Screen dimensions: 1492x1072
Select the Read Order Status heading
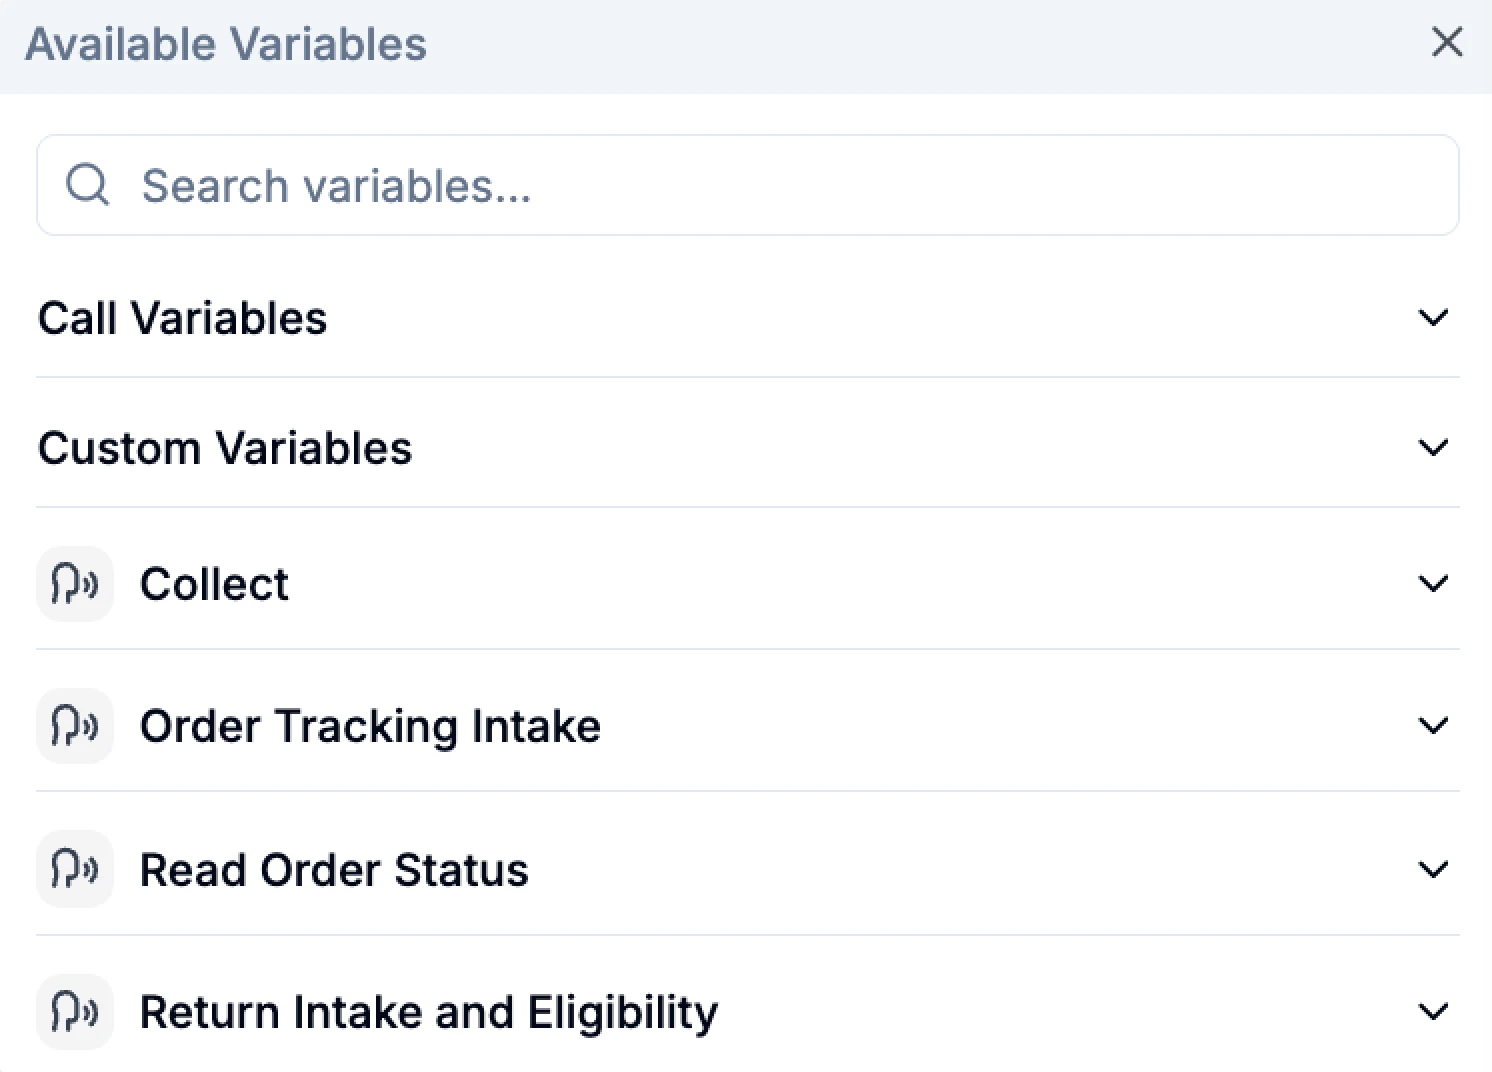[x=335, y=869]
